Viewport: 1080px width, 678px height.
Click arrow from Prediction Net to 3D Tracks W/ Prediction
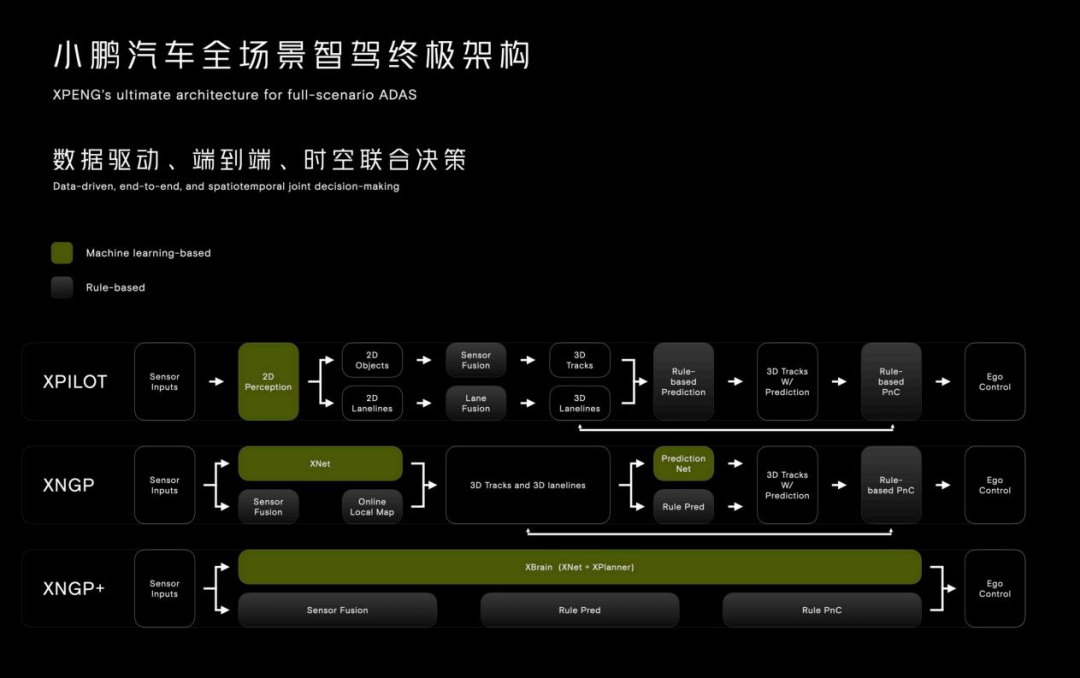(736, 464)
